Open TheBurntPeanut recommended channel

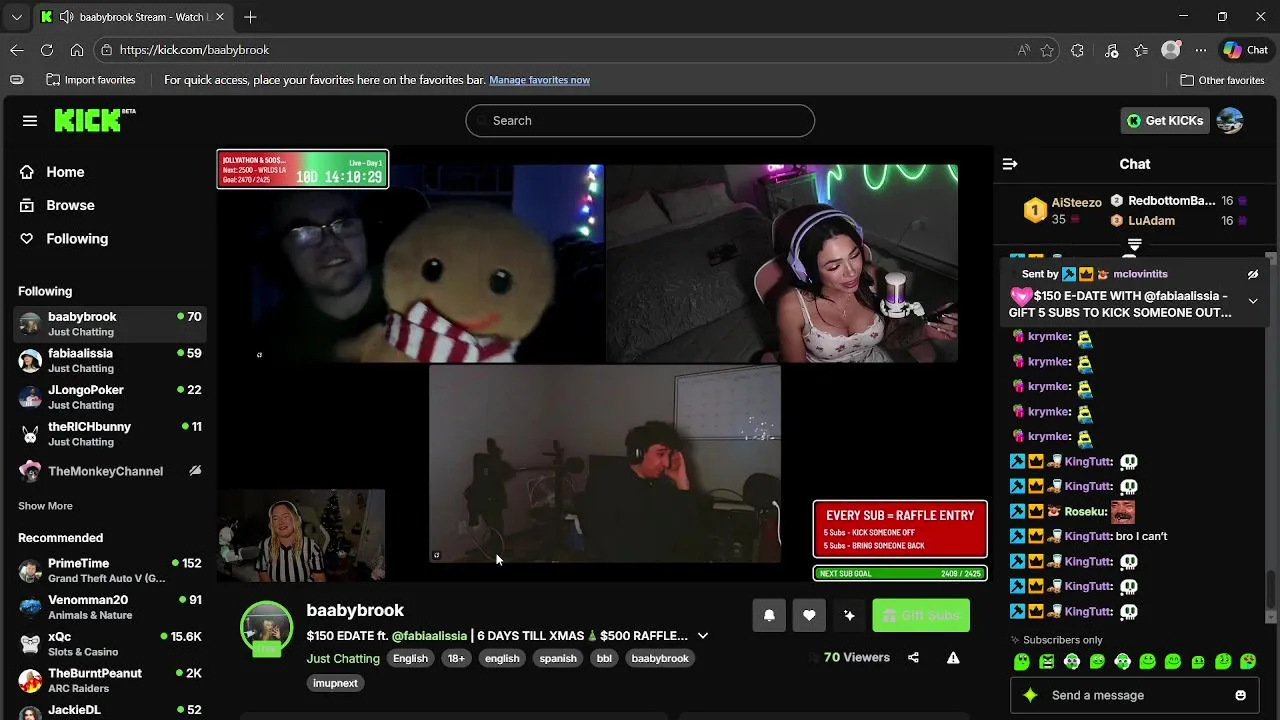(110, 681)
